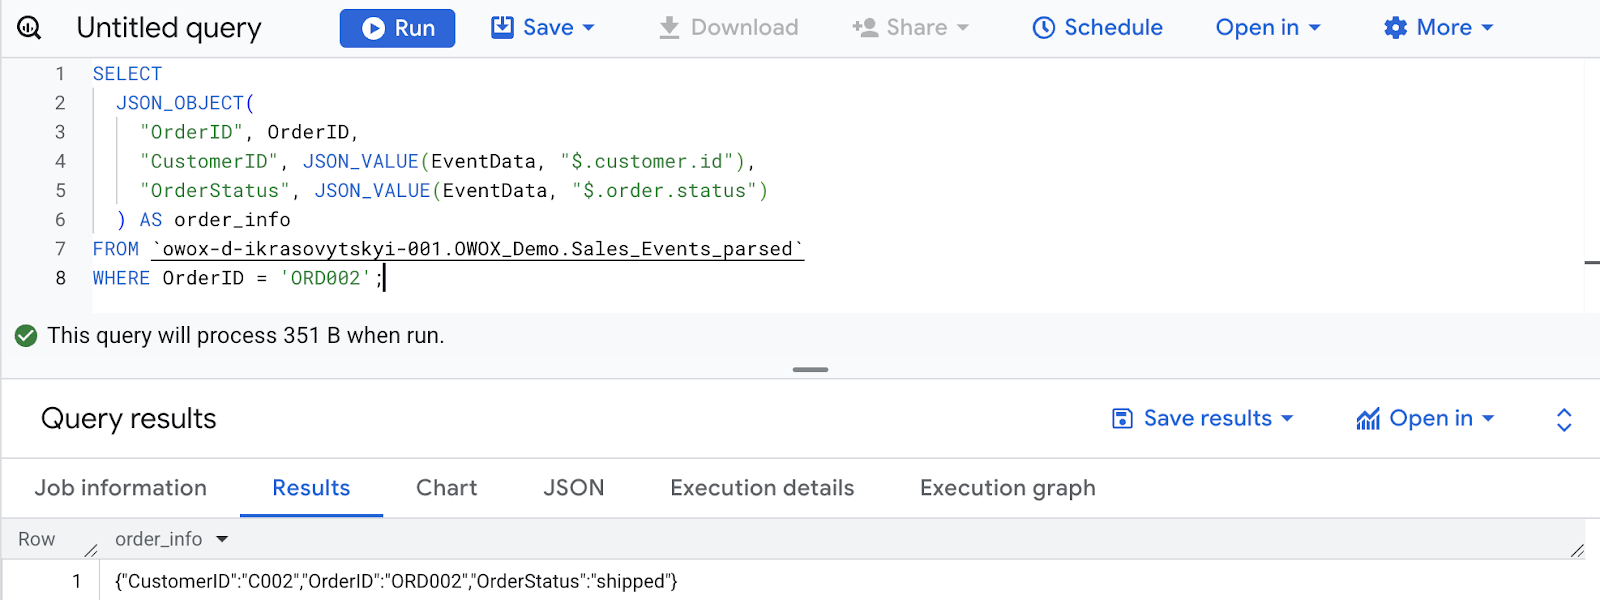Click the Save results disk icon
This screenshot has width=1600, height=600.
coord(1123,419)
